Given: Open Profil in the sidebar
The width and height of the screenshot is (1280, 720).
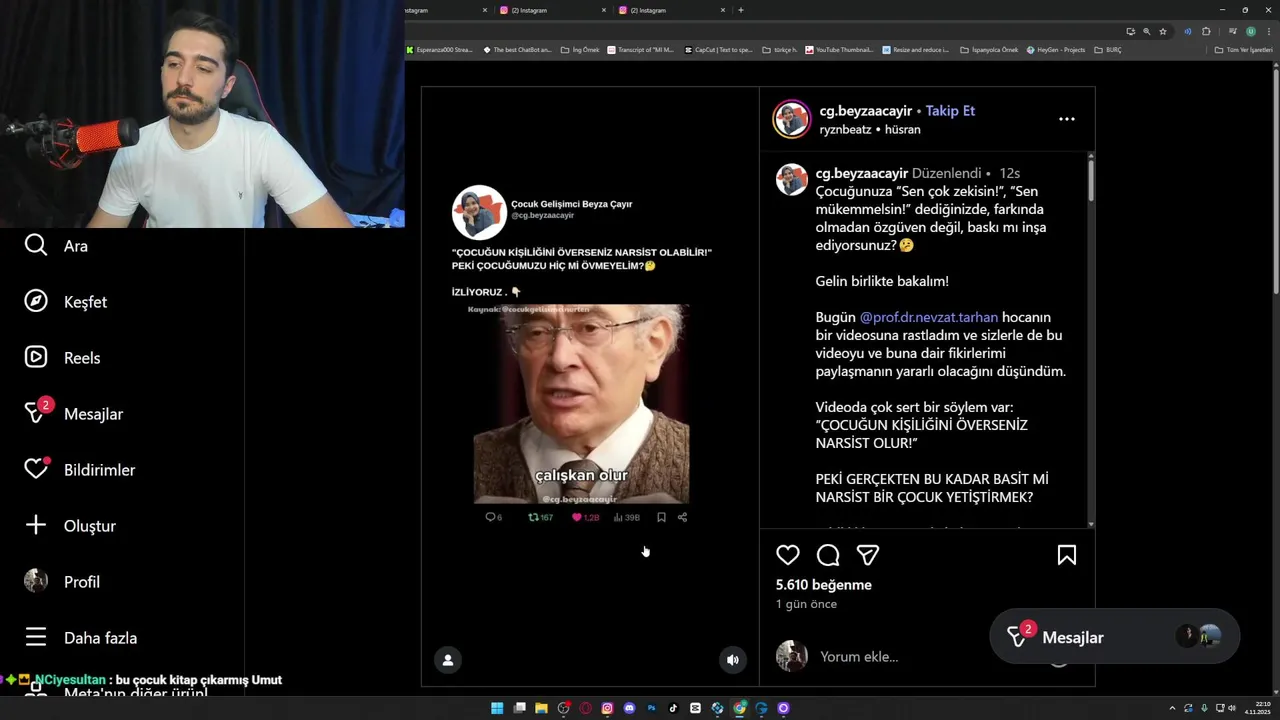Looking at the screenshot, I should (62, 582).
